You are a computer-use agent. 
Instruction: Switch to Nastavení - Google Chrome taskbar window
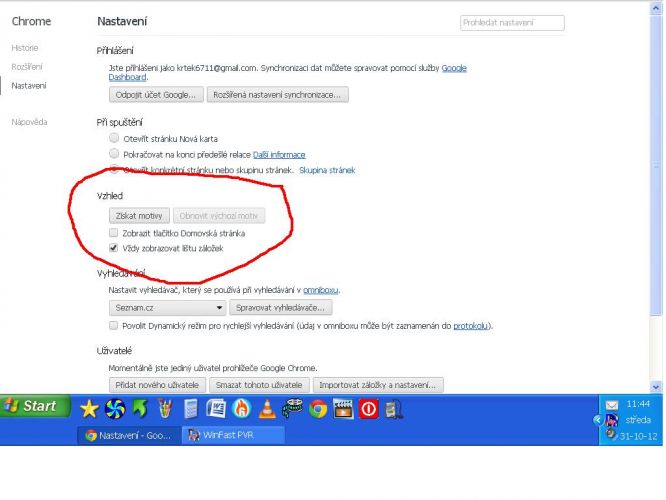[x=129, y=435]
